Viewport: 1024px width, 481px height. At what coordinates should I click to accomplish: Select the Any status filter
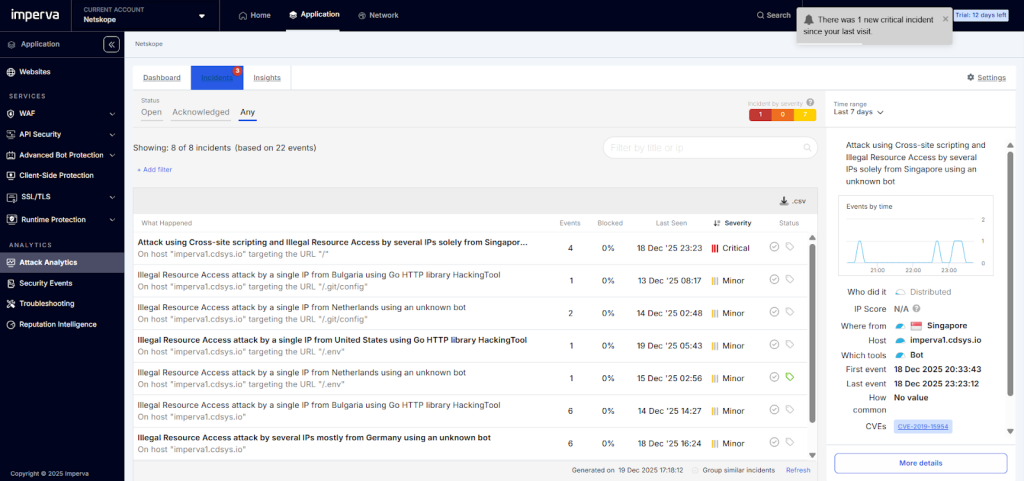tap(248, 112)
